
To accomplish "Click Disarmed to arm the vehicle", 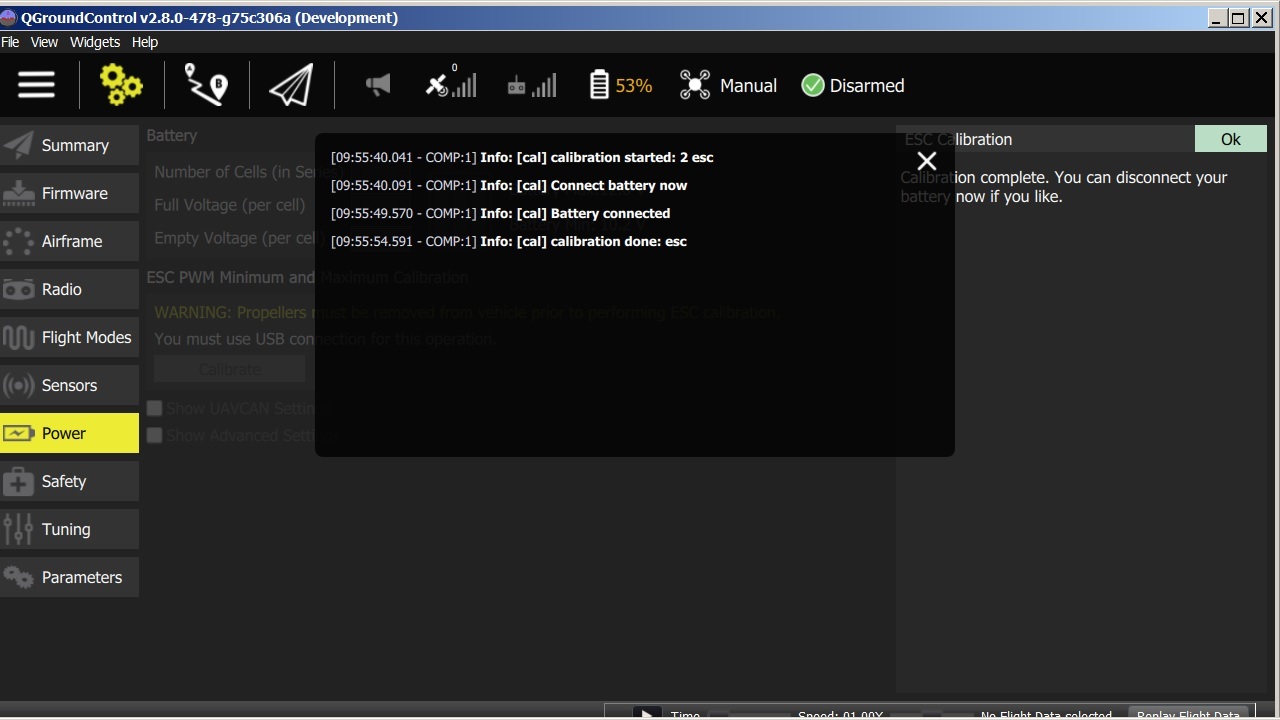I will 852,85.
